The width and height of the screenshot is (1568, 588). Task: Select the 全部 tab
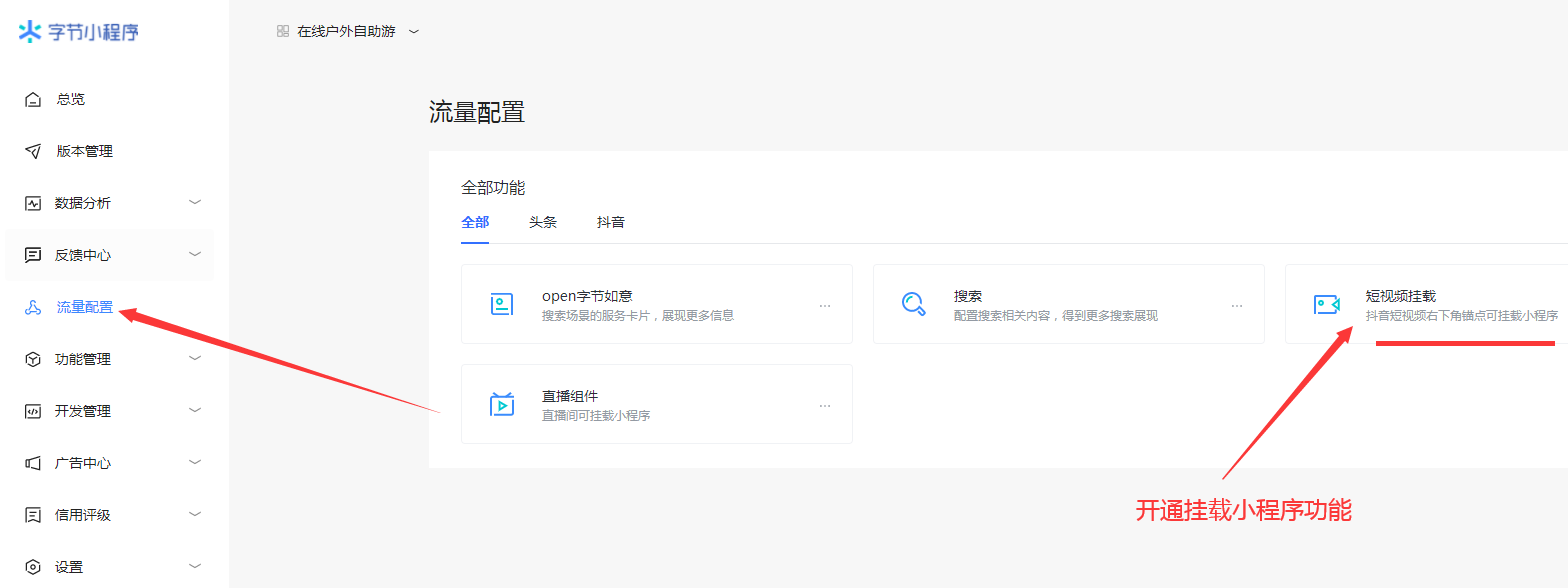click(x=475, y=222)
